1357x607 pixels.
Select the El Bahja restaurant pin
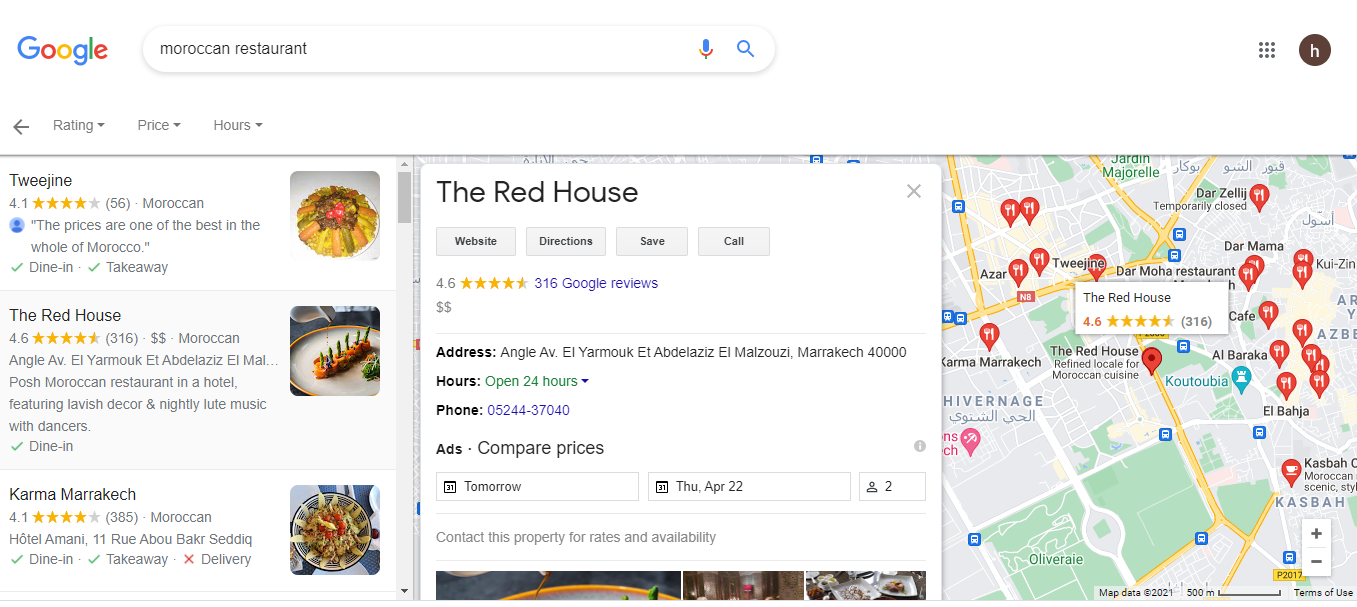(1287, 385)
